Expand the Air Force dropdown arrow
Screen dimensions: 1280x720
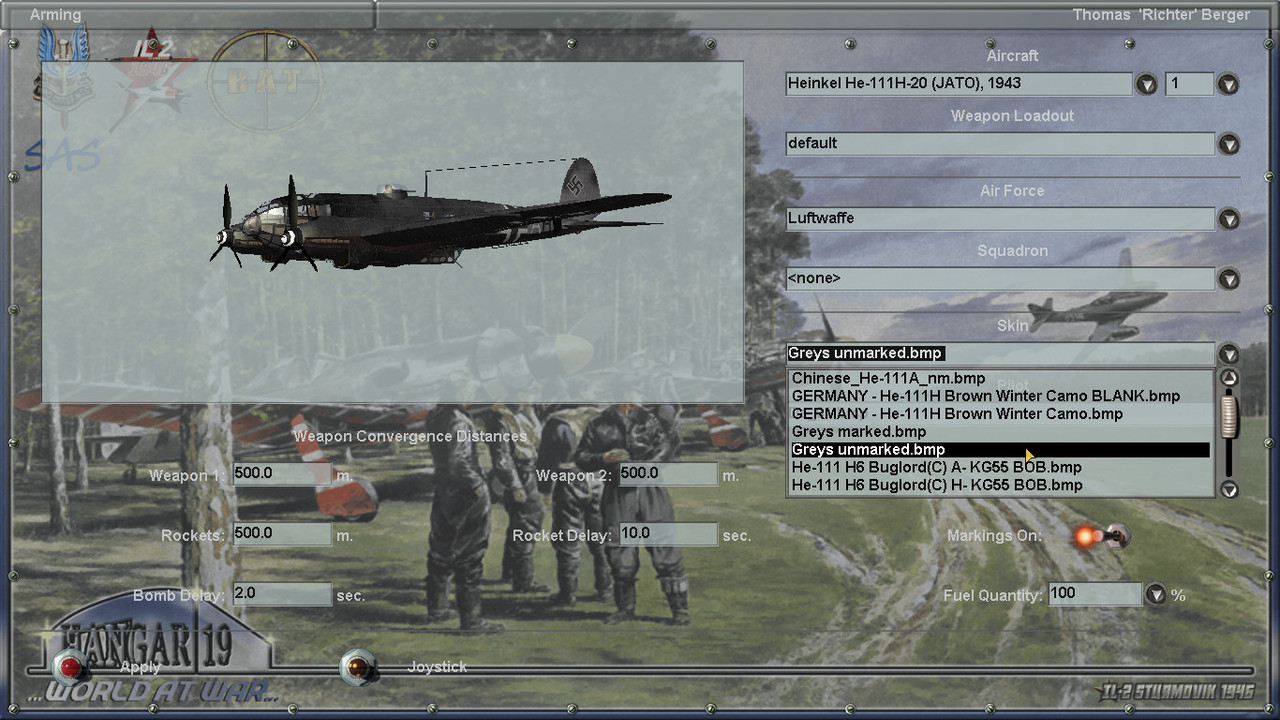coord(1228,219)
